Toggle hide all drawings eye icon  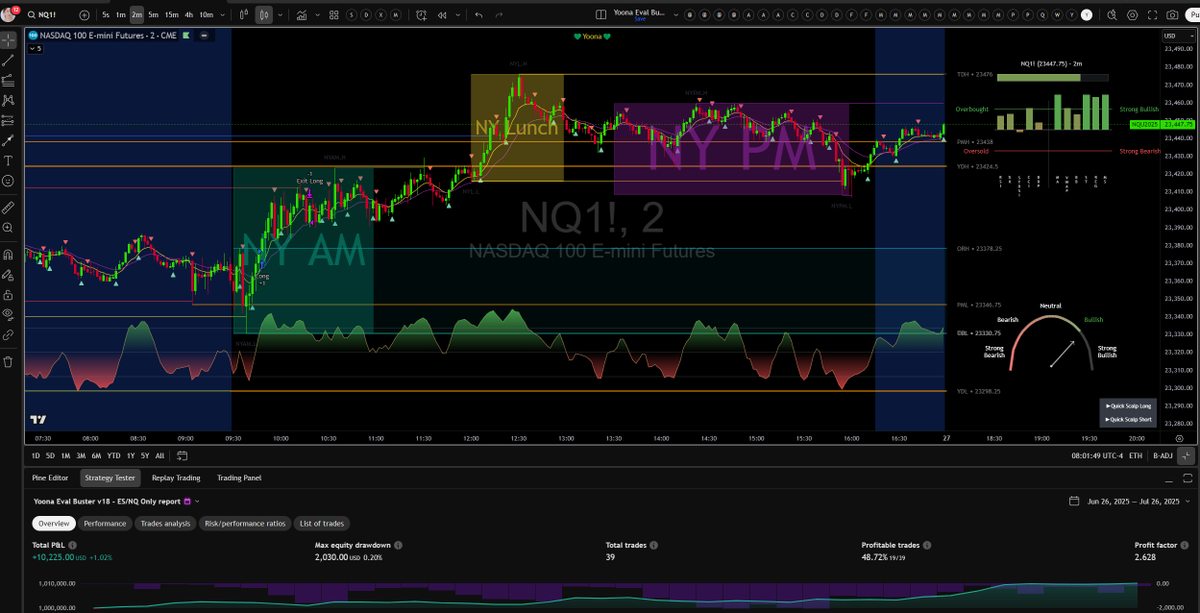9,314
